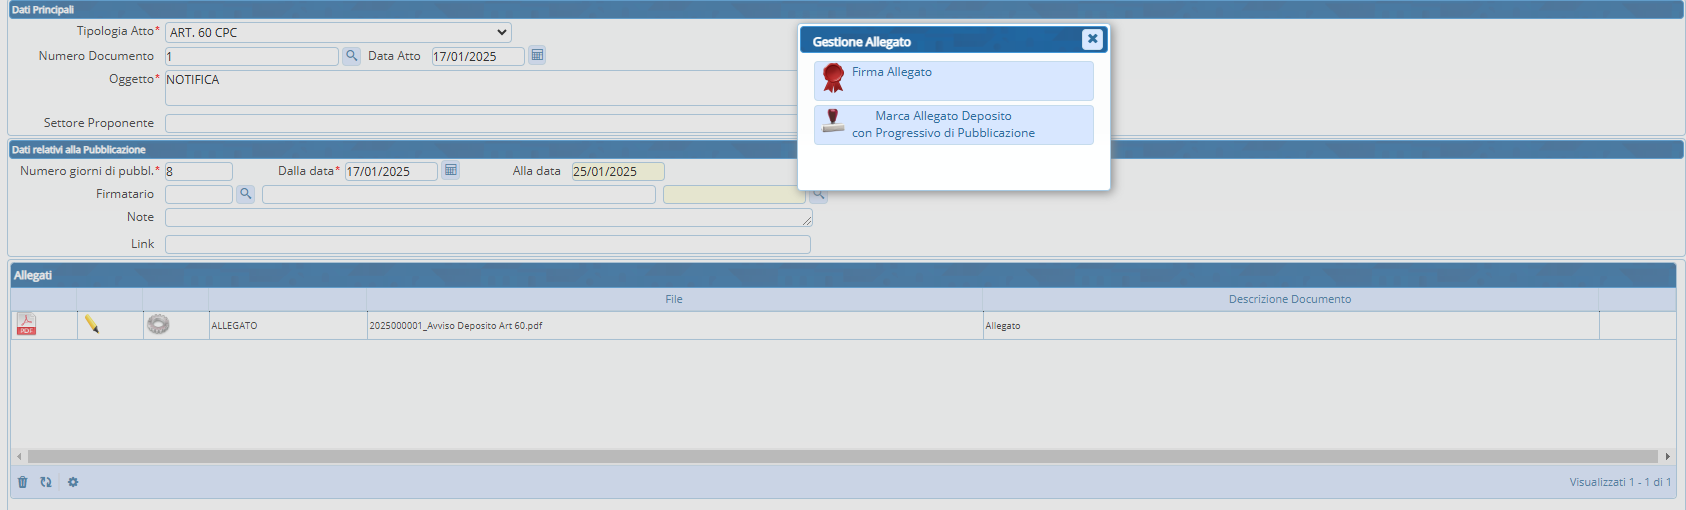Focus the Data Atto date field
Screen dimensions: 1686x510
pyautogui.click(x=478, y=56)
